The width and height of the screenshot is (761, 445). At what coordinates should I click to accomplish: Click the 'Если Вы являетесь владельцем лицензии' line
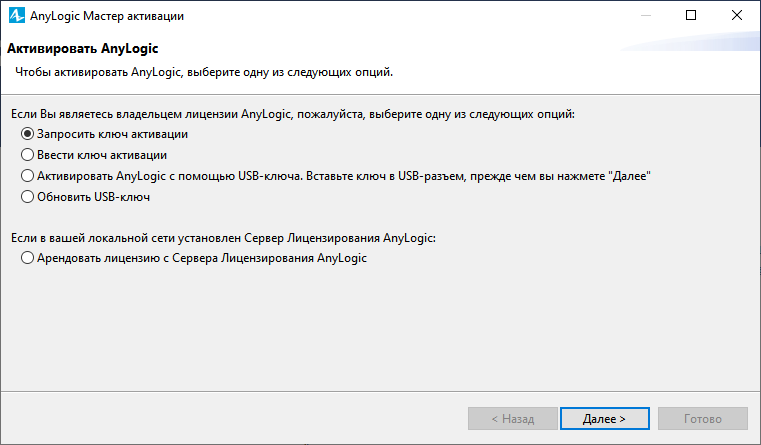click(293, 115)
